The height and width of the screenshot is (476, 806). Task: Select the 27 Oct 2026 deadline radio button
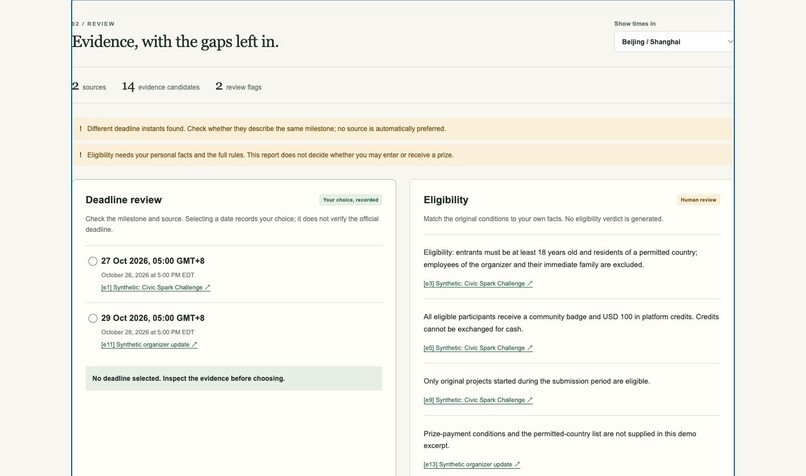click(x=93, y=261)
